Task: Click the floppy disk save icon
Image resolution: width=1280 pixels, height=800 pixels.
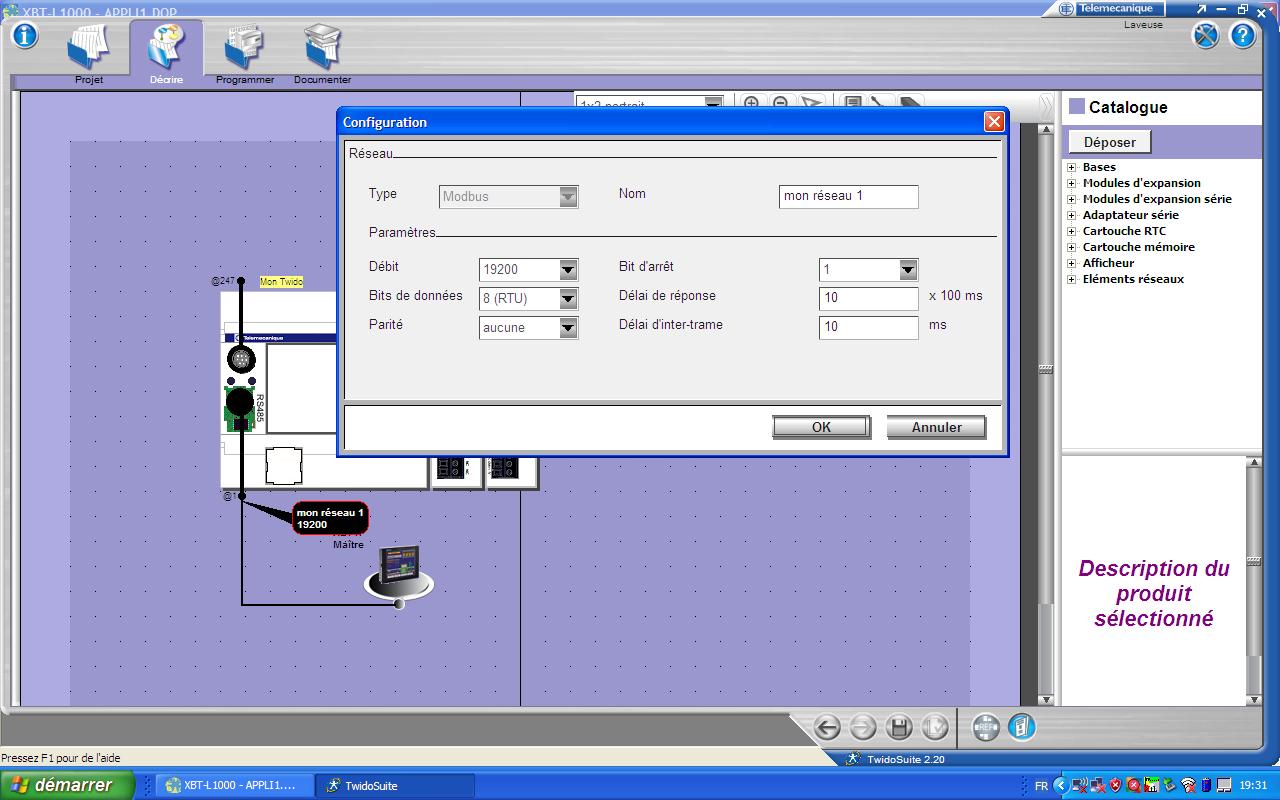Action: pos(898,727)
